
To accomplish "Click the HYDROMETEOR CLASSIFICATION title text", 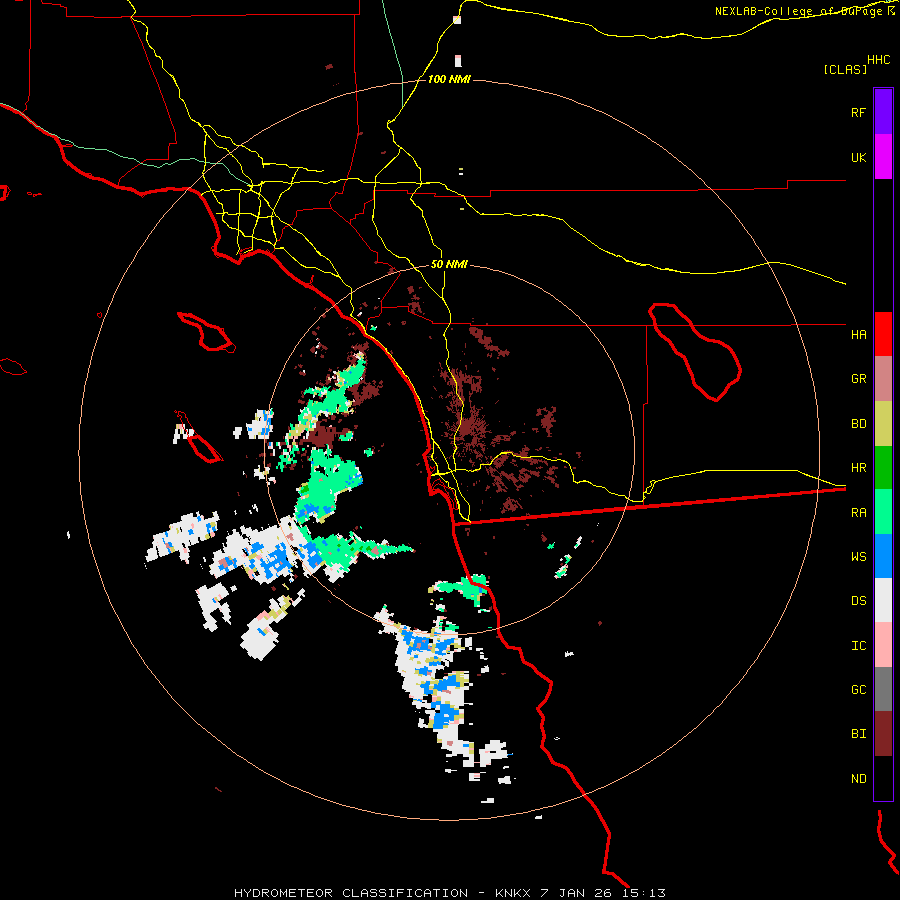I will tap(351, 893).
